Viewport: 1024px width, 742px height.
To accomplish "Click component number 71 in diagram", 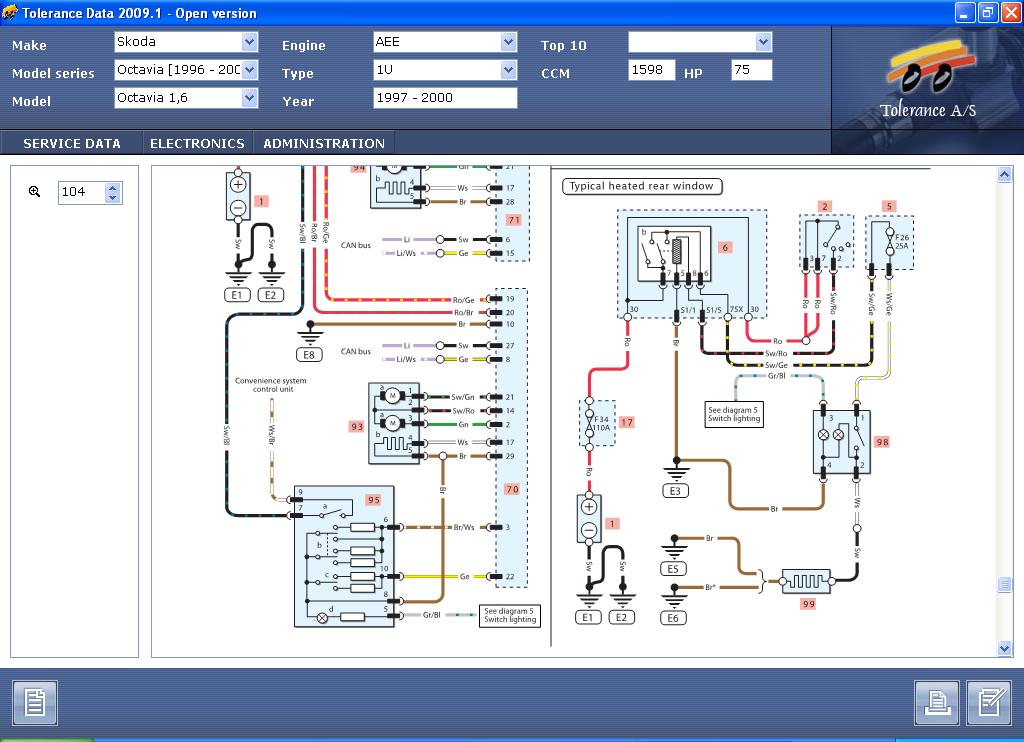I will [514, 220].
